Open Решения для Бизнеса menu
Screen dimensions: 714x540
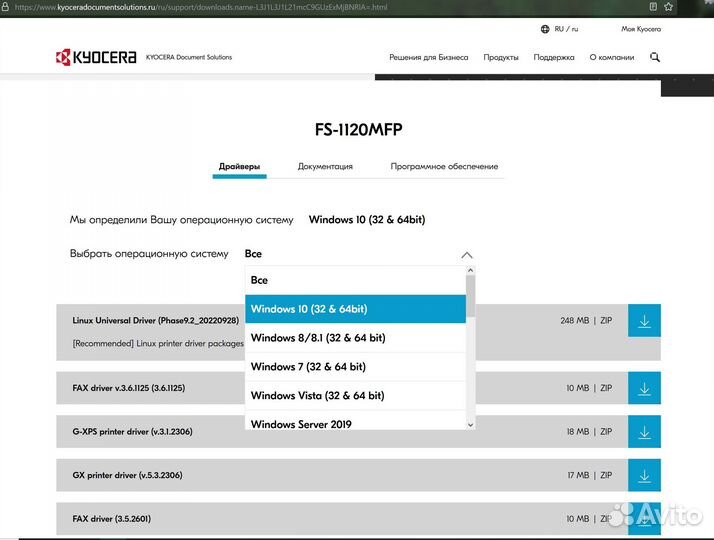click(x=428, y=57)
